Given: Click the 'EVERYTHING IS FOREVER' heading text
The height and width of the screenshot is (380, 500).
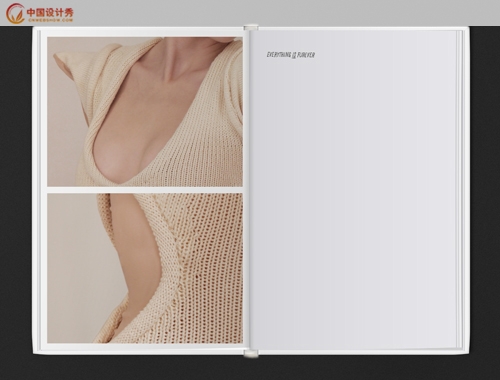Looking at the screenshot, I should (x=291, y=55).
